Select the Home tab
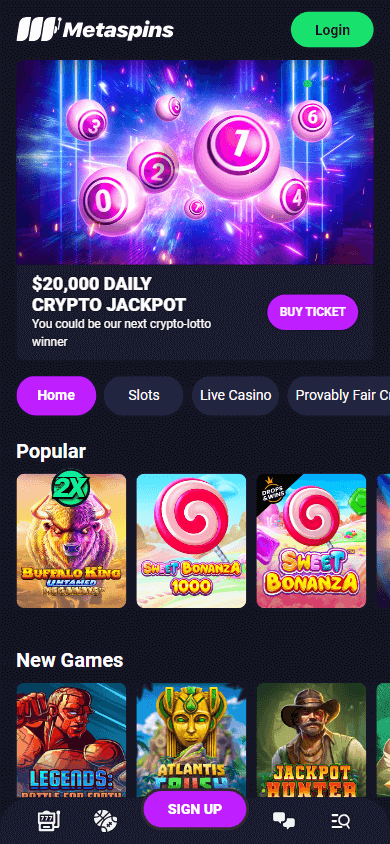The image size is (390, 844). (56, 396)
